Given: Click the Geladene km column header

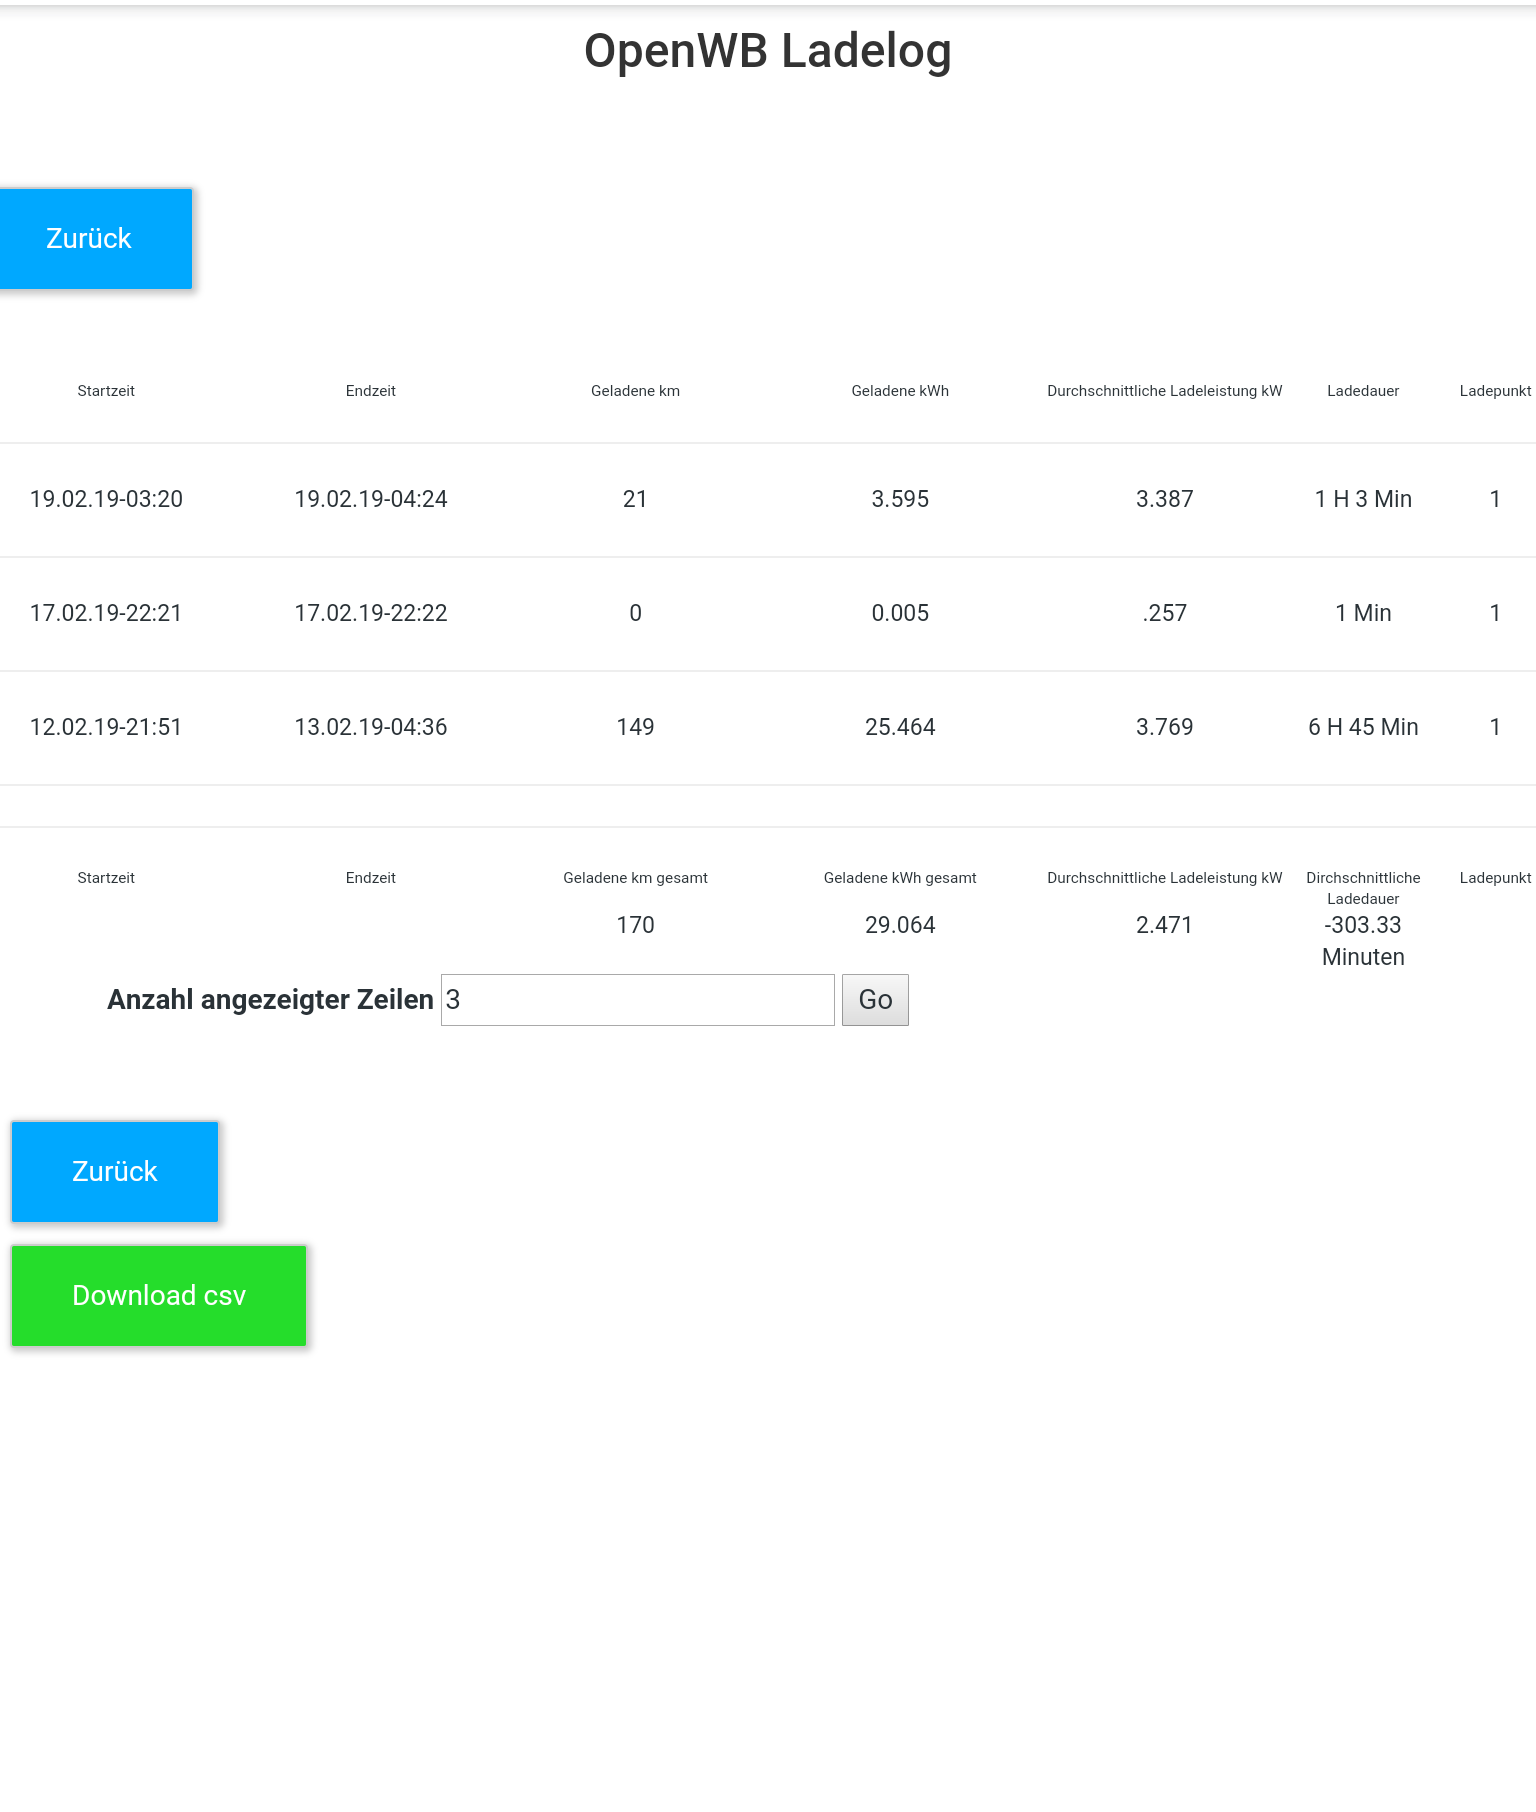Looking at the screenshot, I should click(635, 391).
